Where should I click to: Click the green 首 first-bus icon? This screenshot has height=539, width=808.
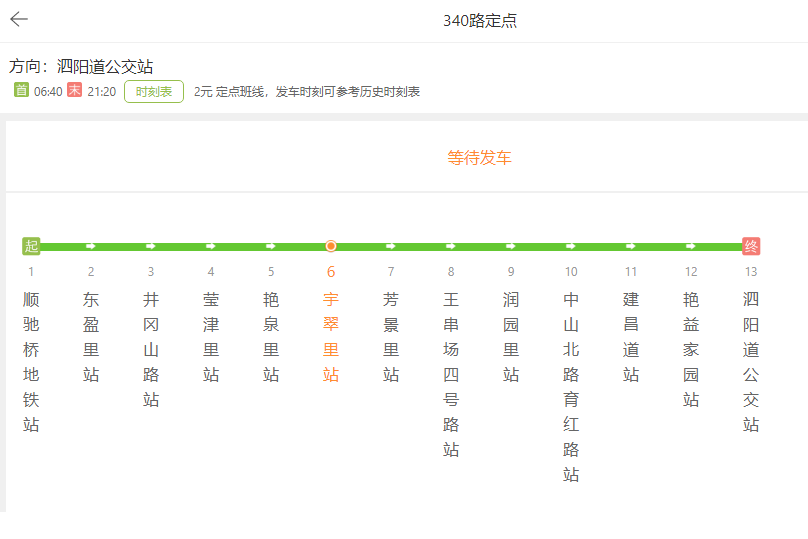[21, 90]
